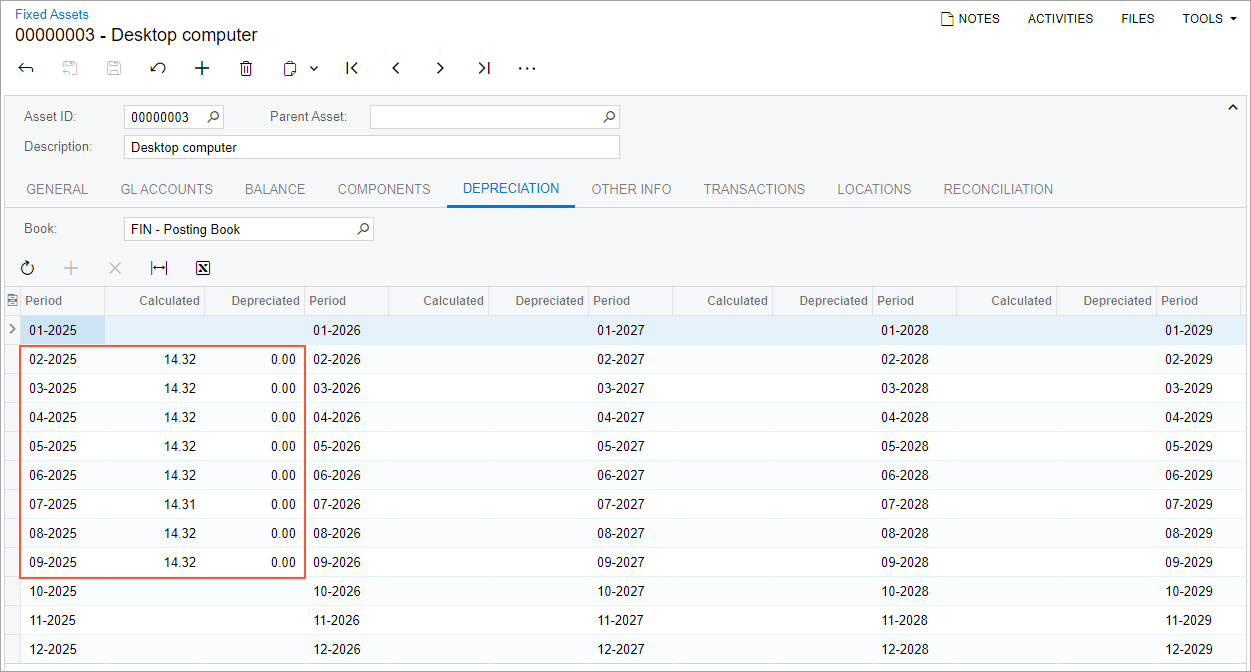
Task: Fit grid columns to width
Action: coord(159,268)
